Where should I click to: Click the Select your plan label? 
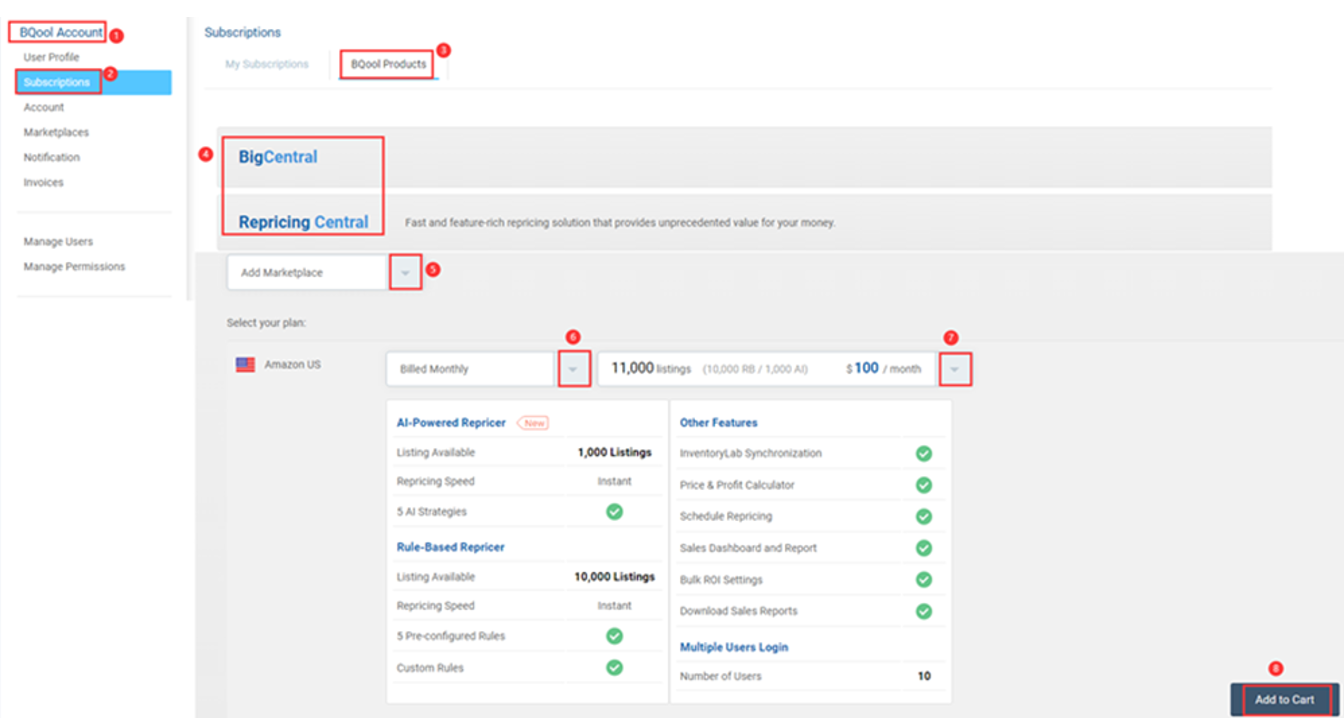(x=264, y=323)
